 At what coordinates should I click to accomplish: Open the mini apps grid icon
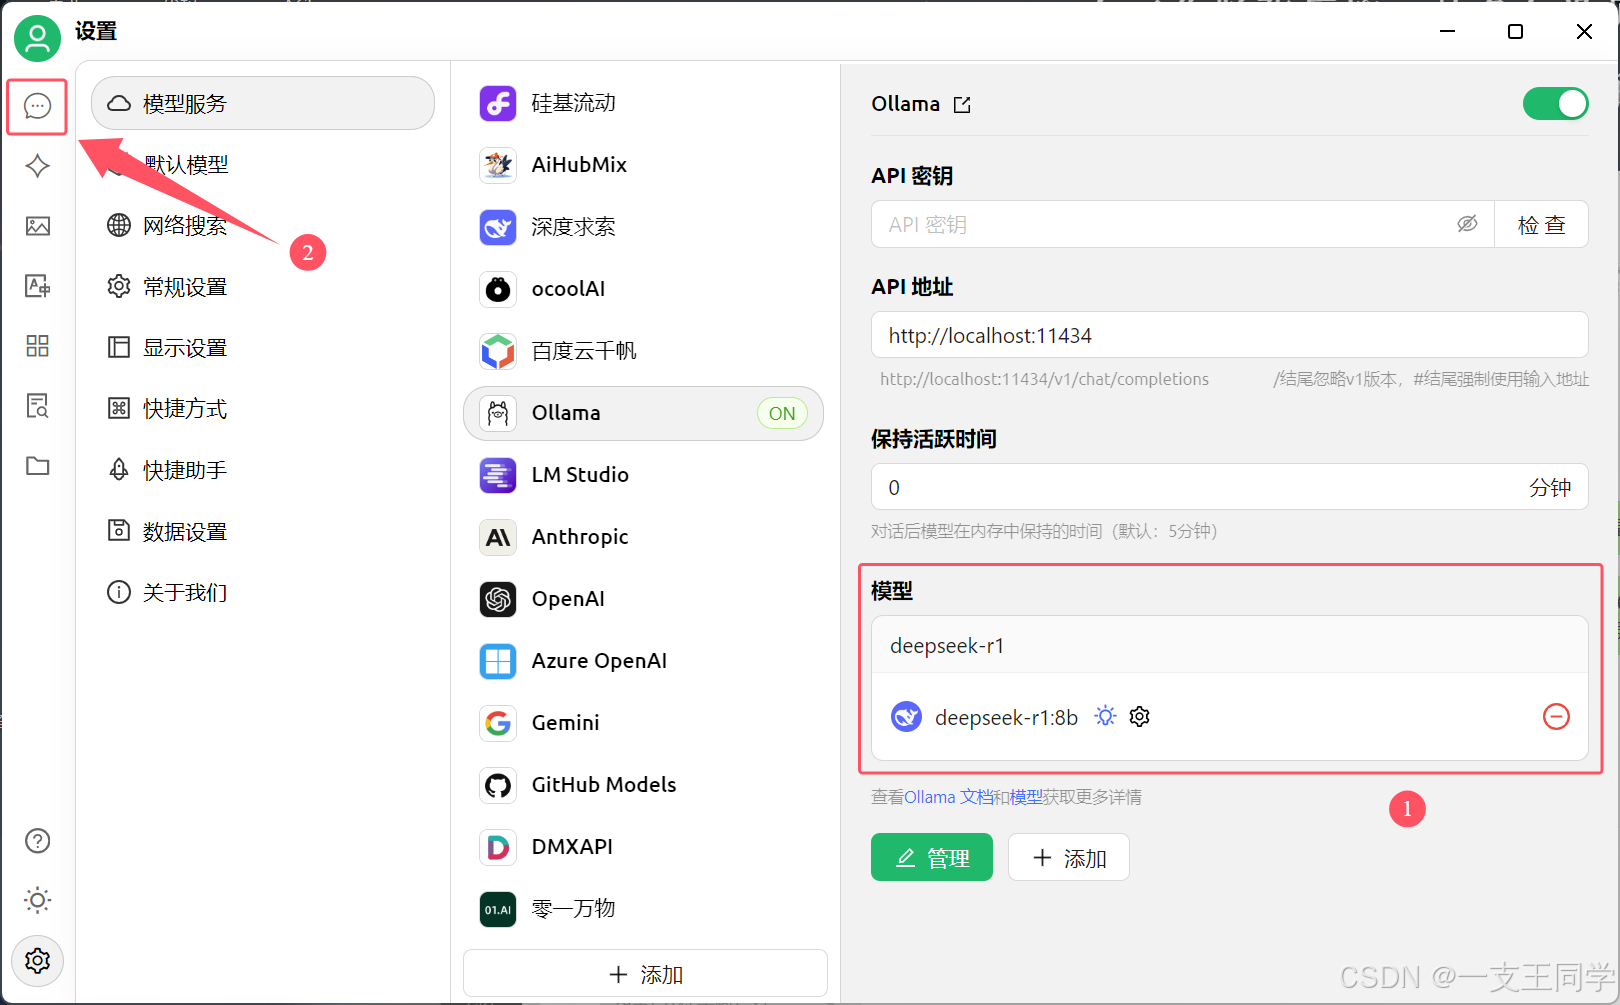[x=37, y=346]
